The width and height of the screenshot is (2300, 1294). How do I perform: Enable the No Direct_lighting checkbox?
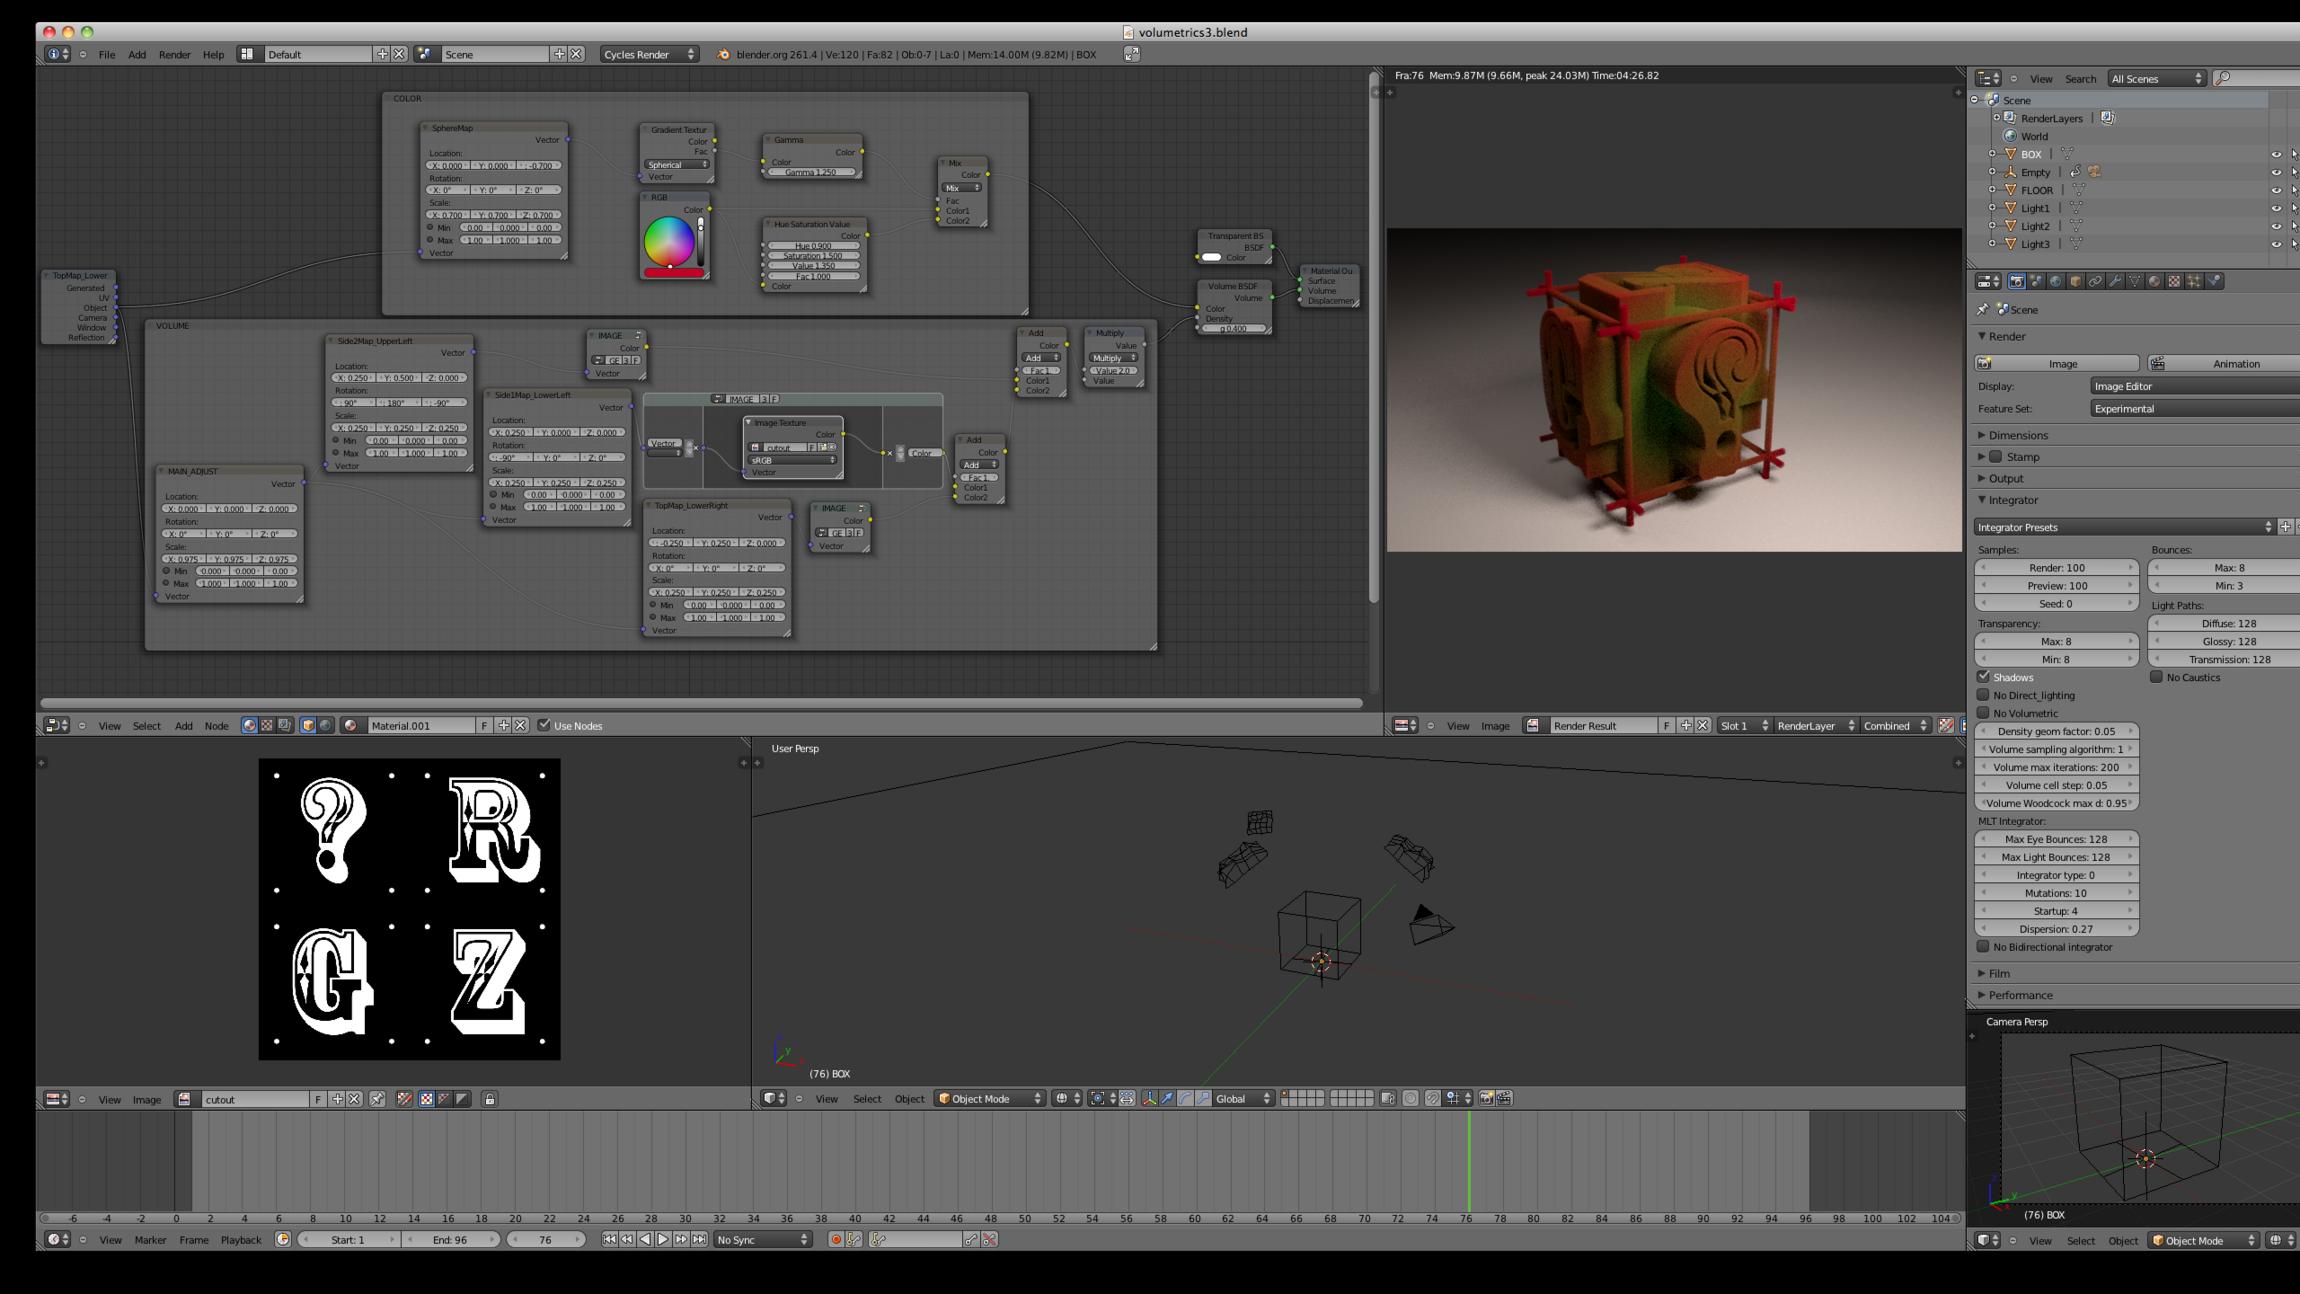coord(1983,695)
